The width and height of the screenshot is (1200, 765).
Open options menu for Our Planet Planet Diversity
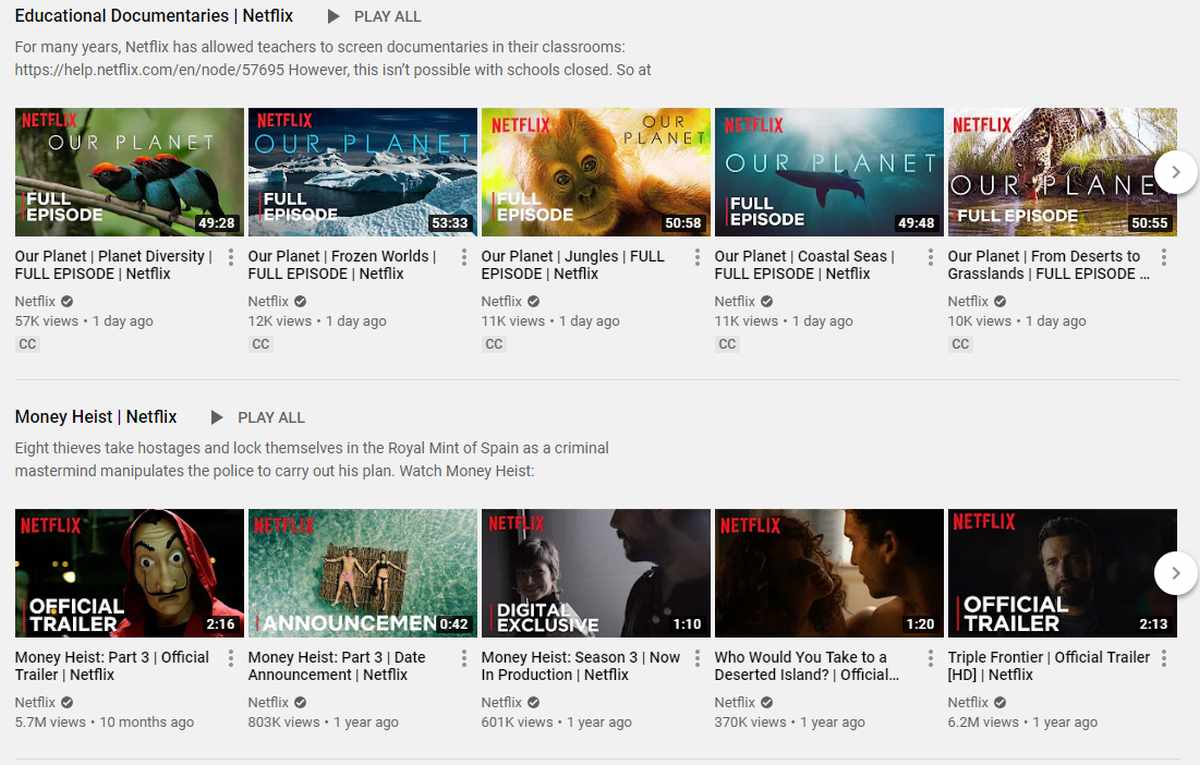coord(231,257)
